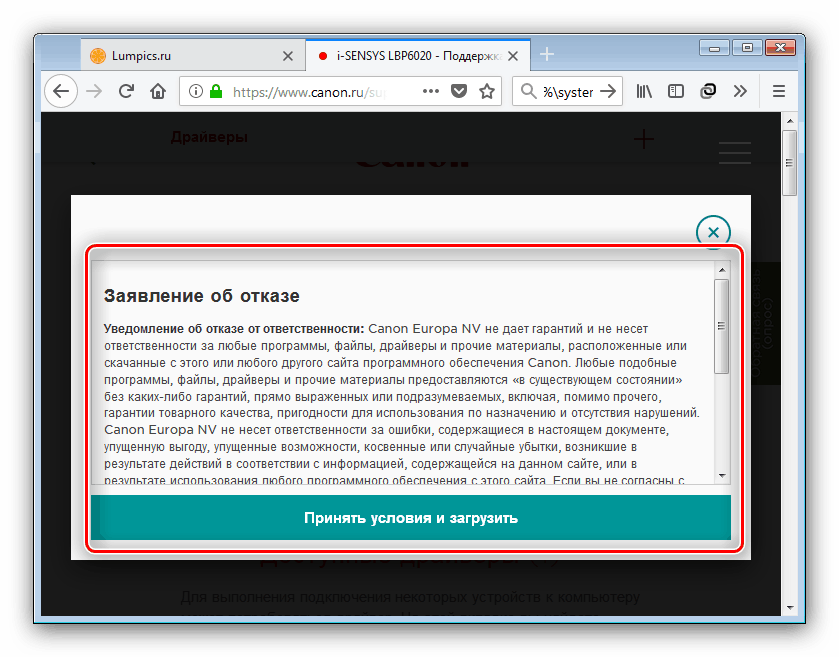Image resolution: width=839 pixels, height=657 pixels.
Task: Reload the current Canon page
Action: coord(126,92)
